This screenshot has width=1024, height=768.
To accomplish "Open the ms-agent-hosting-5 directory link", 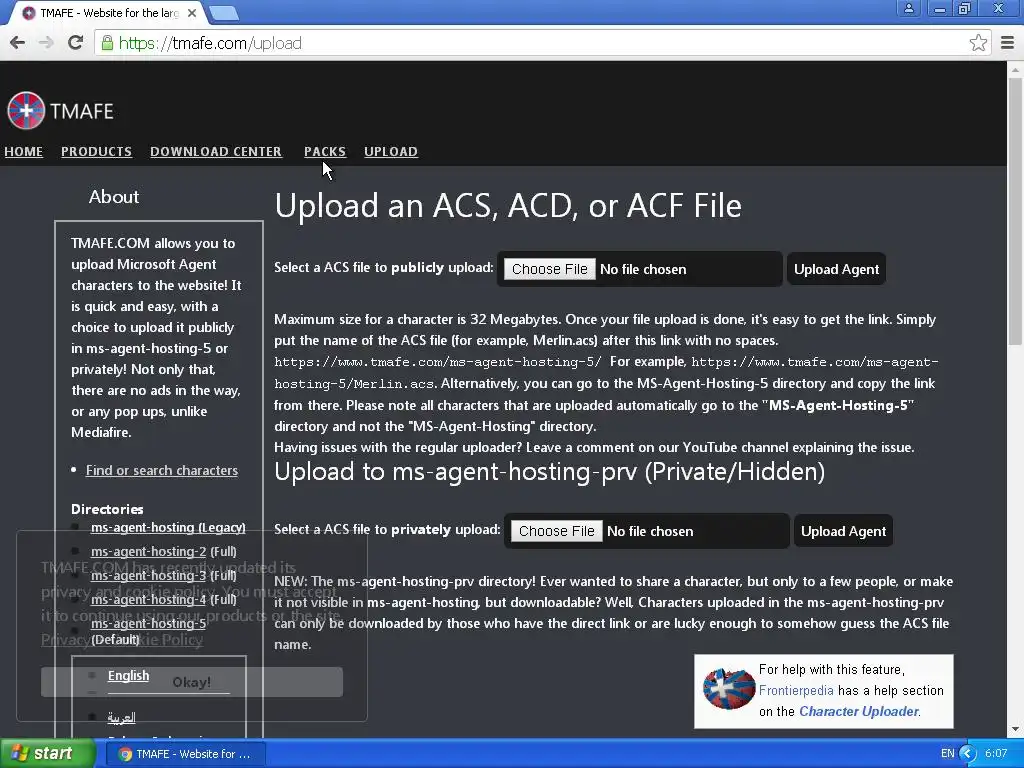I will pos(148,624).
